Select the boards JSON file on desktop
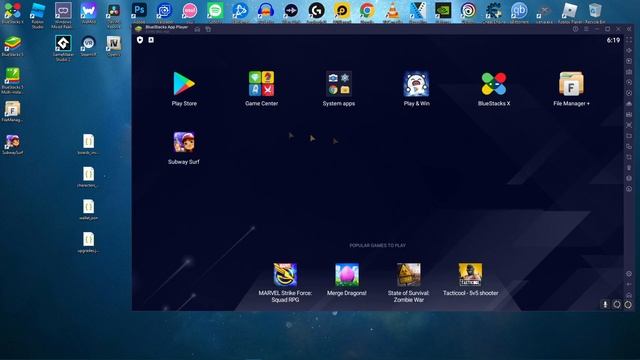 tap(88, 144)
